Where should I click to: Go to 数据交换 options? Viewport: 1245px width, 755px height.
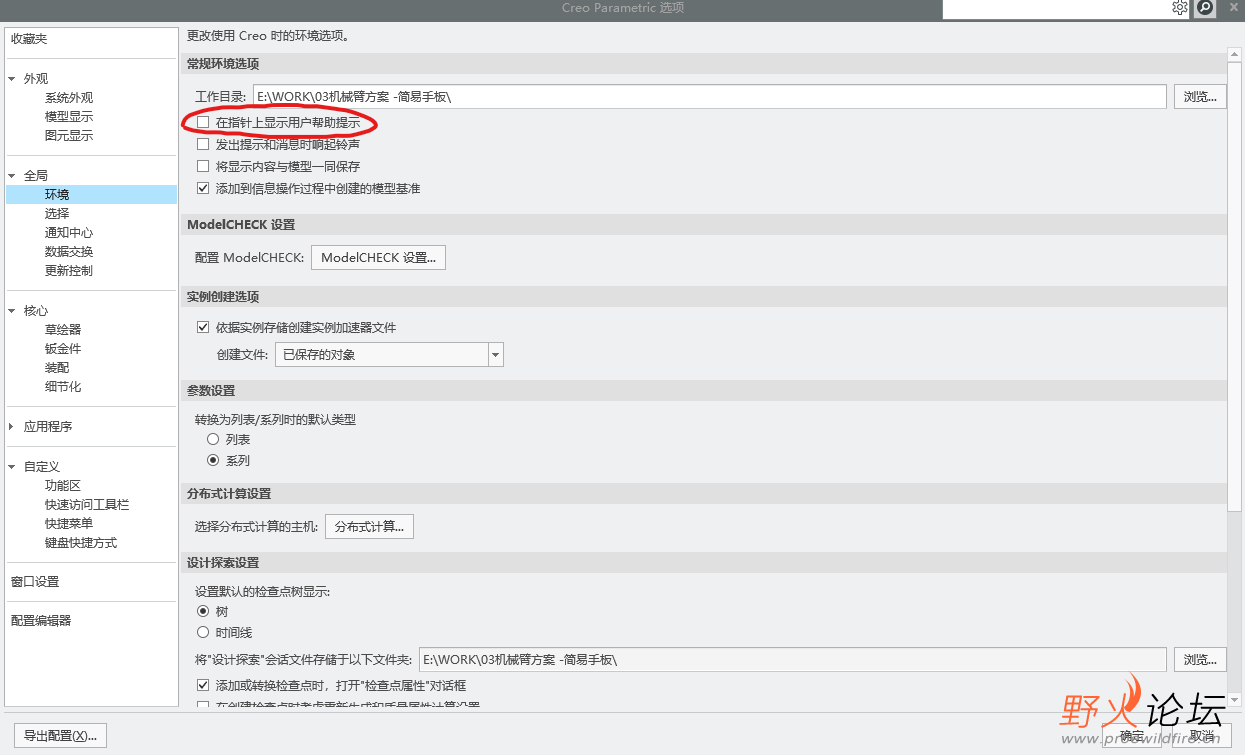pos(69,252)
